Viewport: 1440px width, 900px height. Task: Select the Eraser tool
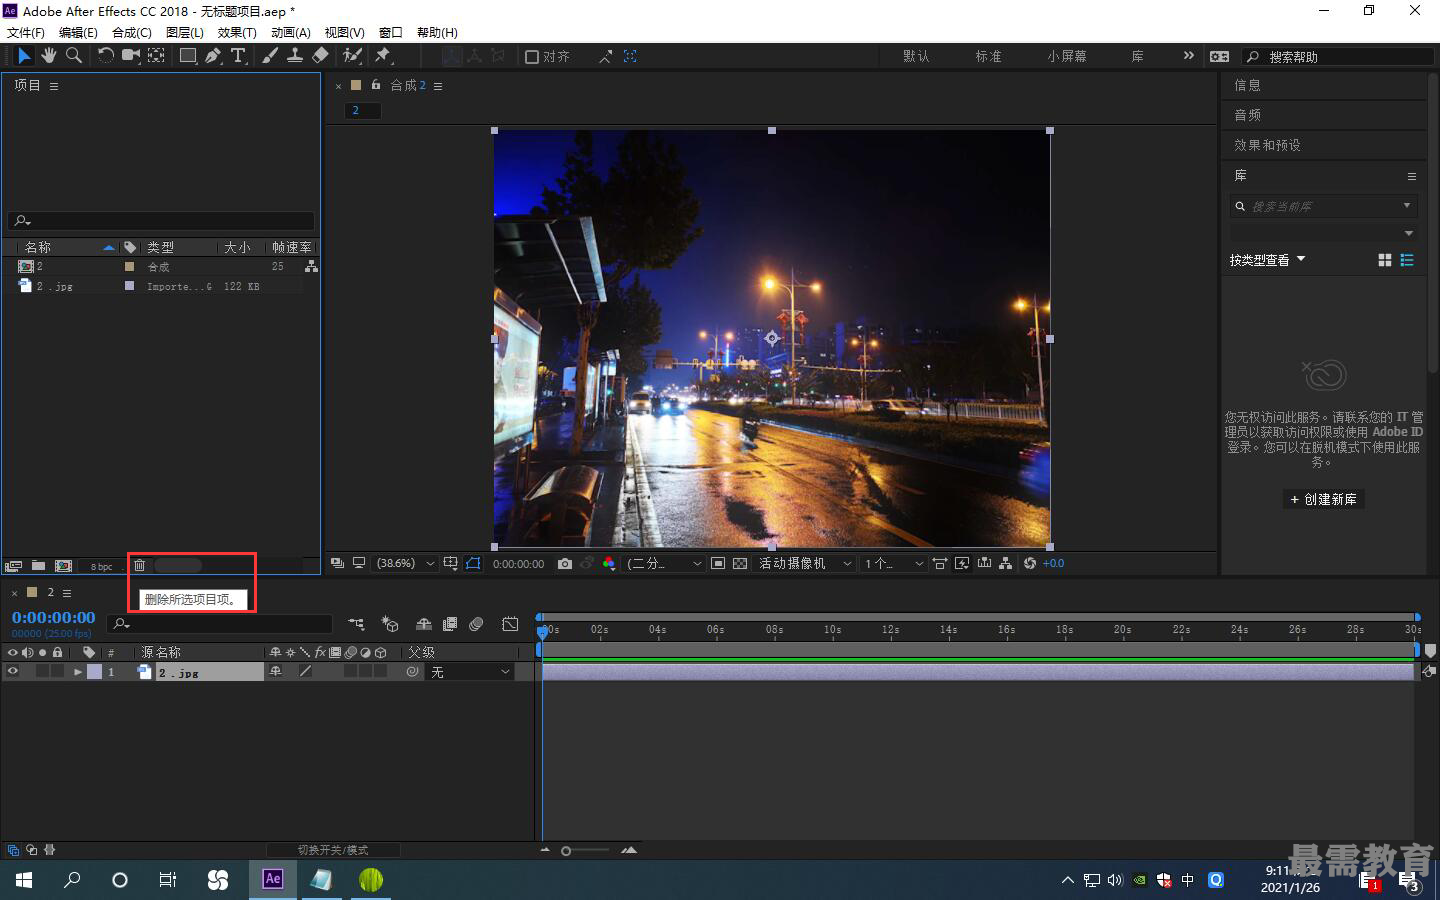[320, 56]
